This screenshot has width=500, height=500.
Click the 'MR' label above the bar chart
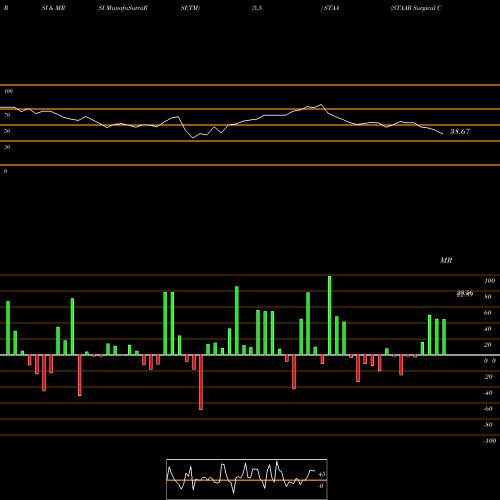446,260
